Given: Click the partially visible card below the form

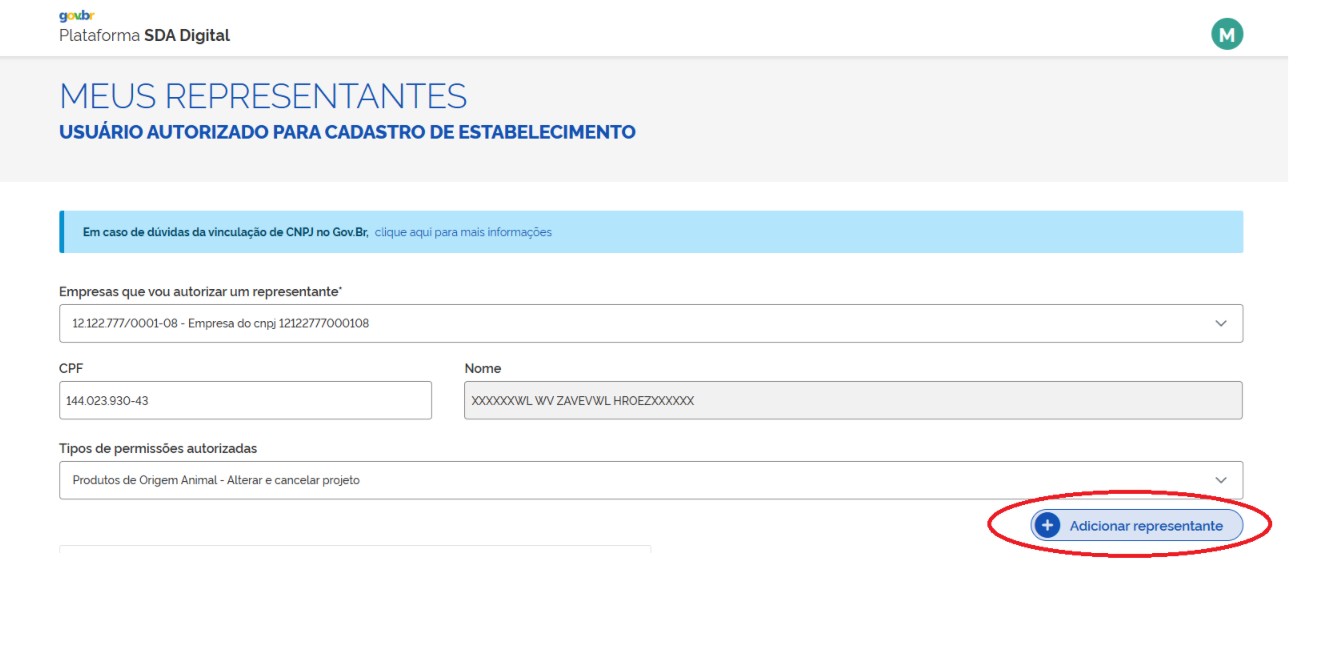Looking at the screenshot, I should pos(355,548).
